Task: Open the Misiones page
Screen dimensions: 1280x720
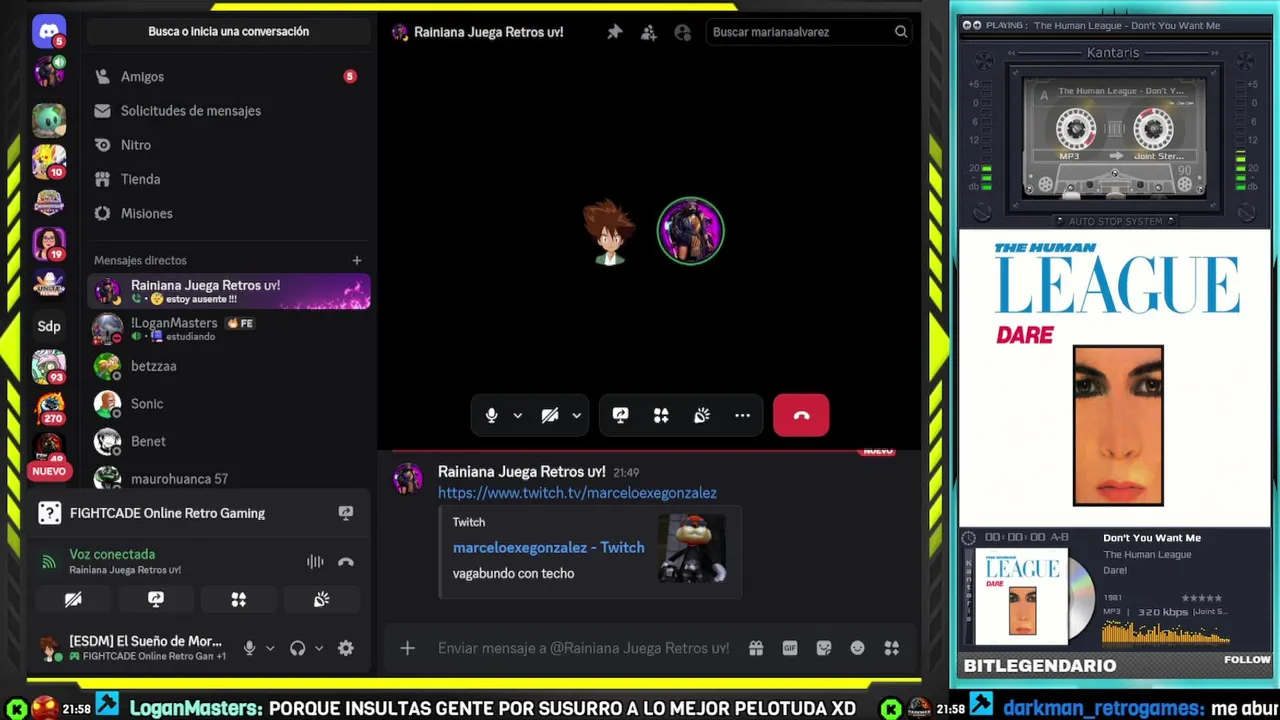Action: (x=229, y=213)
